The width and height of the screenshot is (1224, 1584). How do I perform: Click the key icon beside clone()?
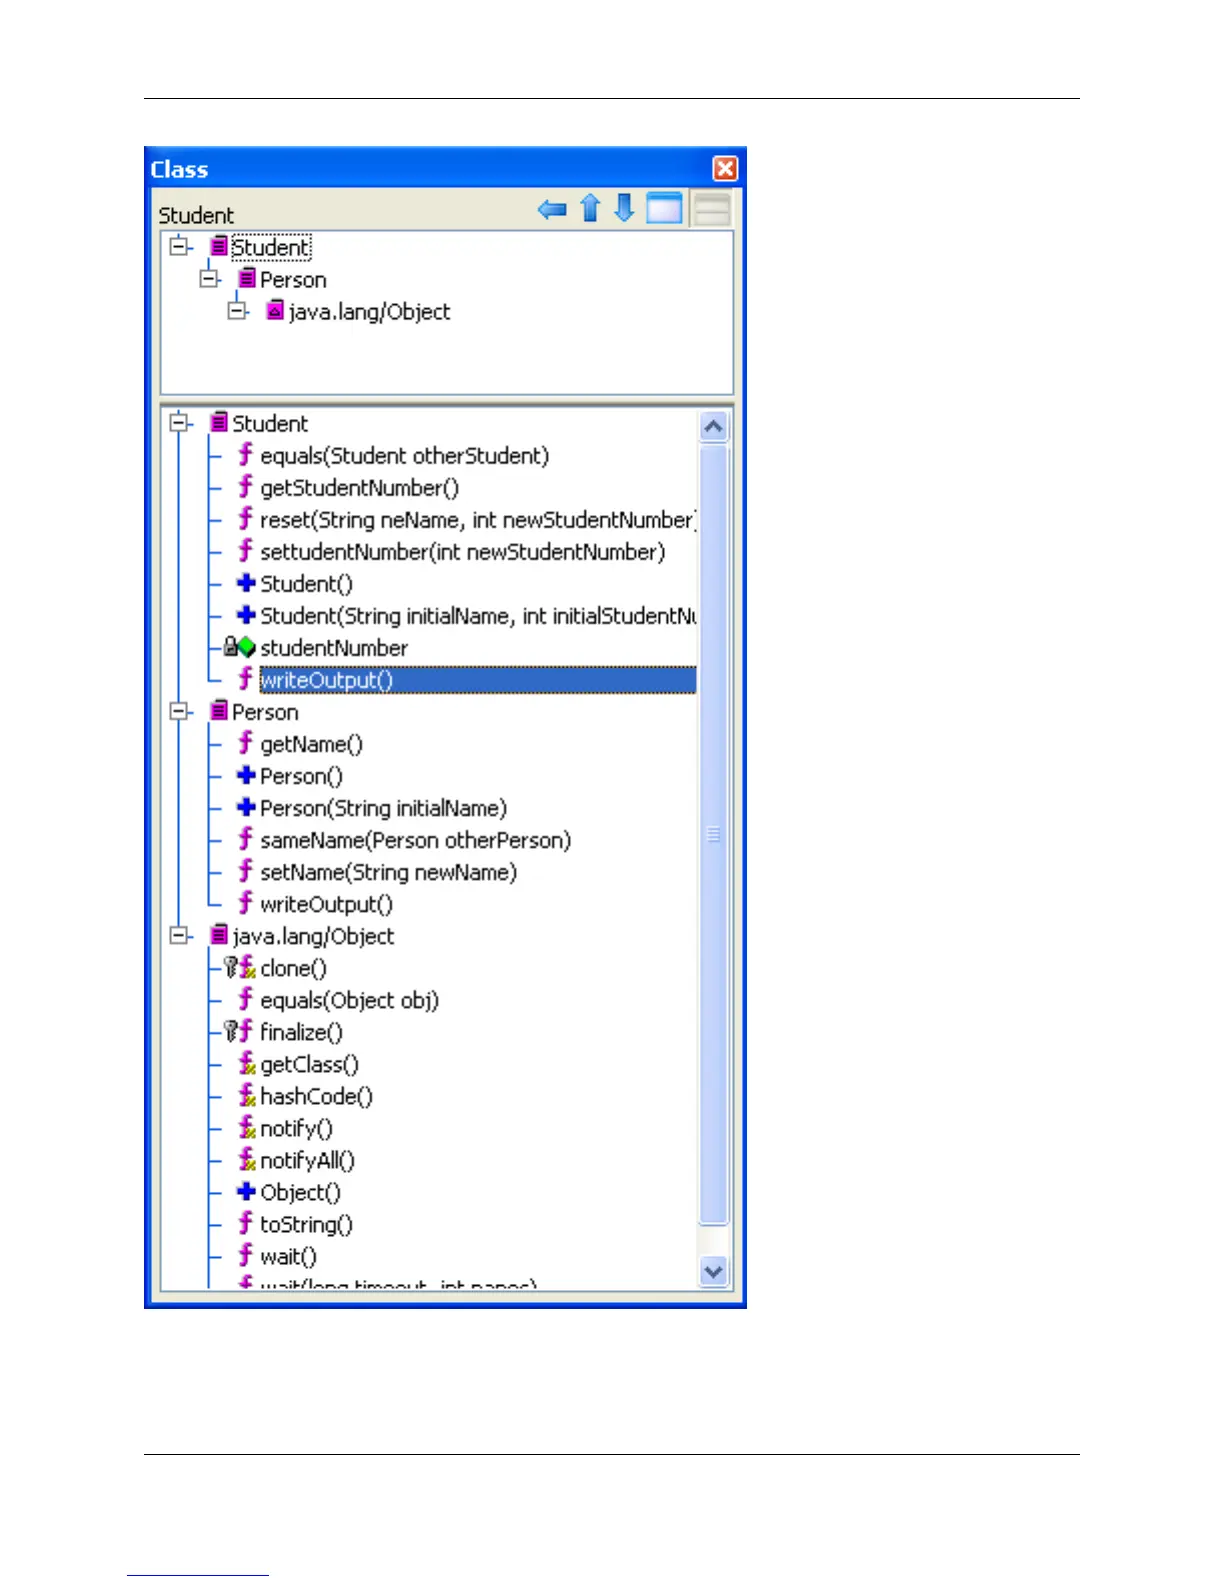tap(230, 967)
